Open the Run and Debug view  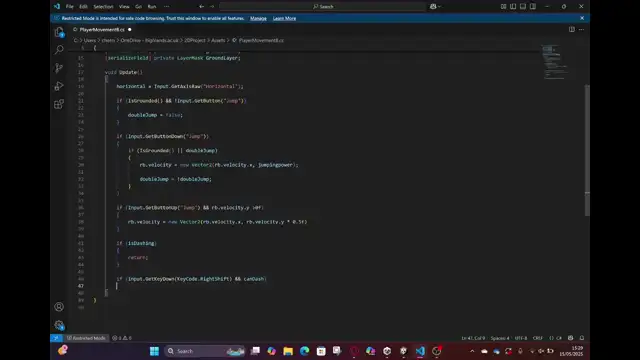tap(59, 86)
